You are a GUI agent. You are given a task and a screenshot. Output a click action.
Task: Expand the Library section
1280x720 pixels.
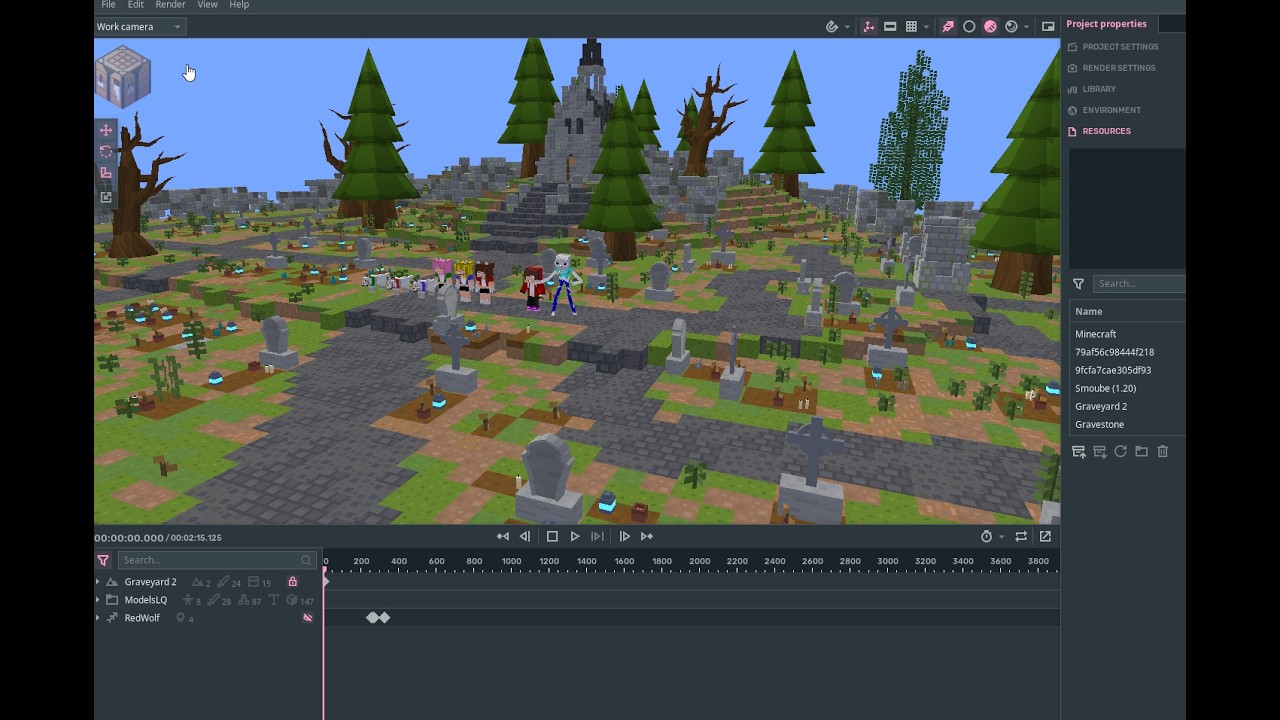click(1099, 89)
